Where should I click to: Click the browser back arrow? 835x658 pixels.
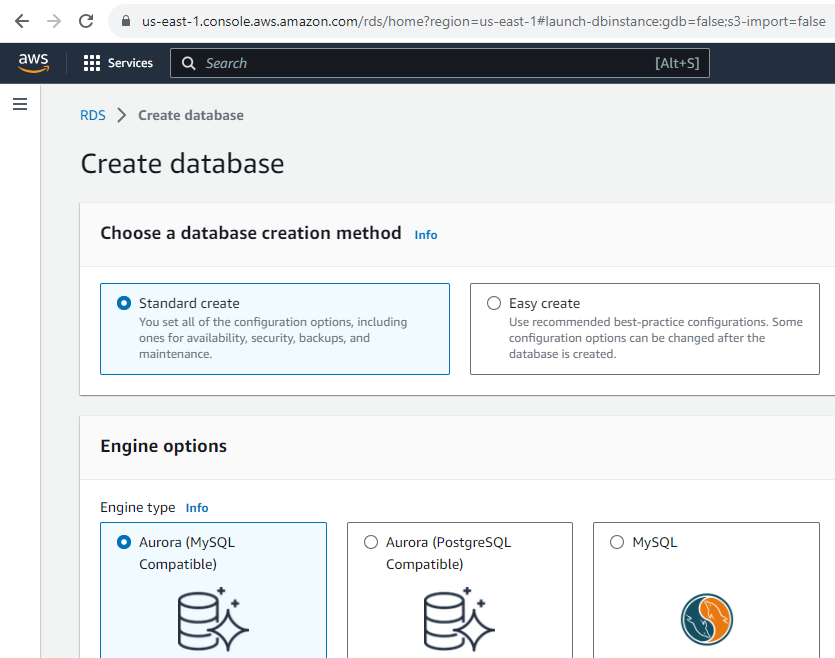coord(22,21)
